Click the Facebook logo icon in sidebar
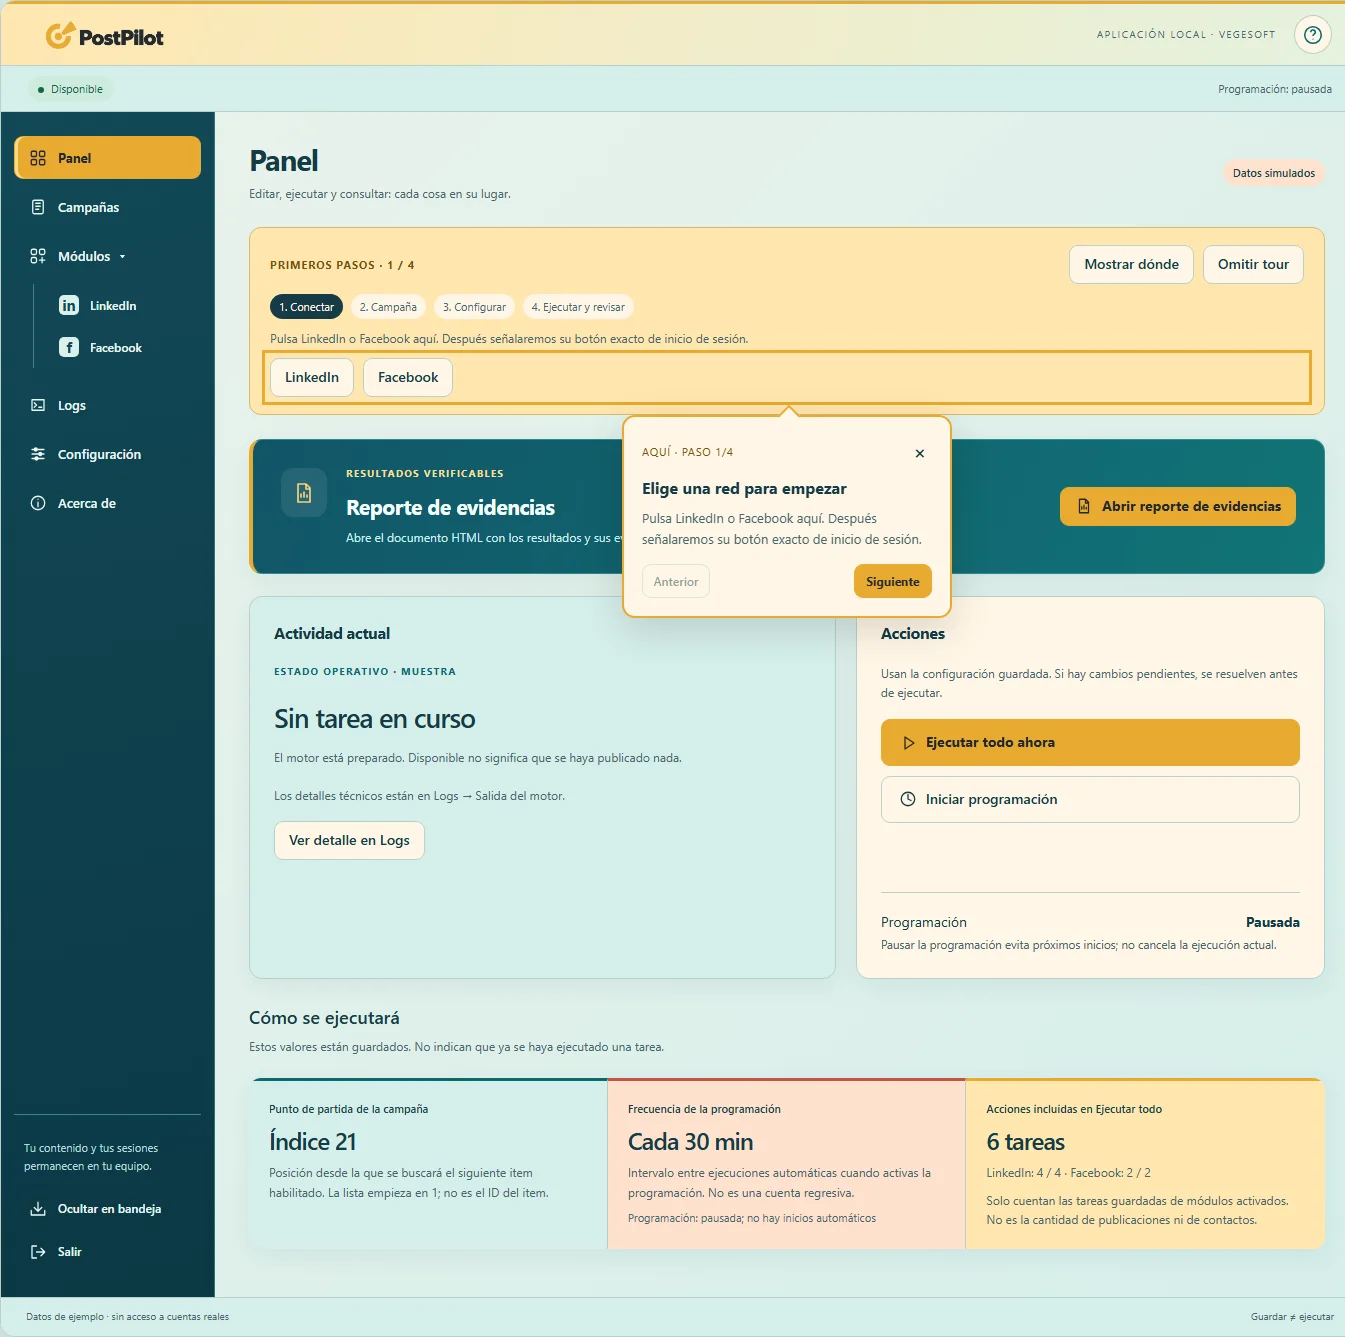 tap(69, 347)
